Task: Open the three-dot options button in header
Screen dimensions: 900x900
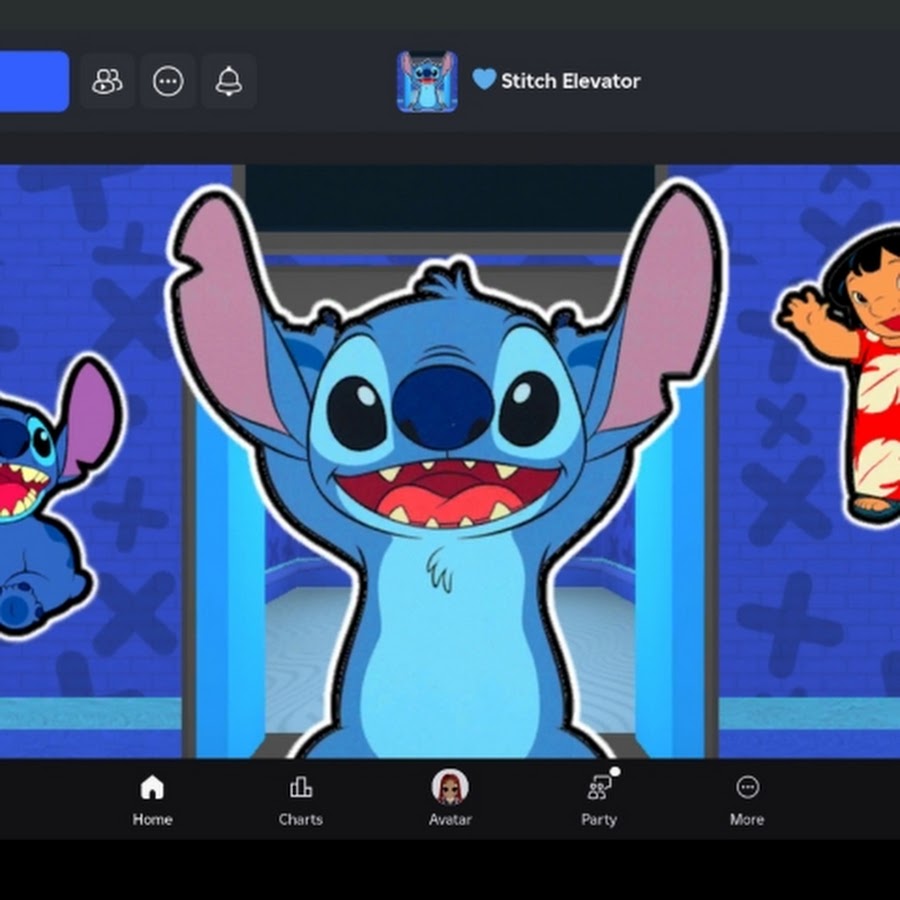Action: [168, 81]
